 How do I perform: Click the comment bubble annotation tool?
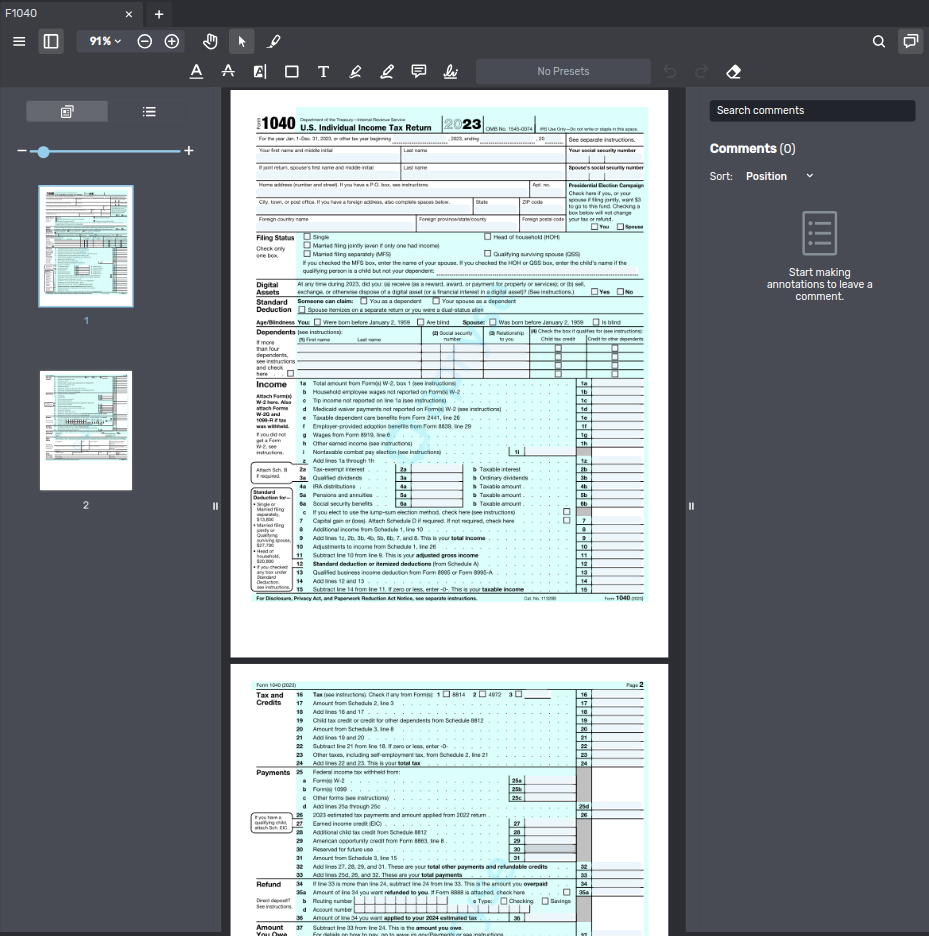pyautogui.click(x=419, y=71)
